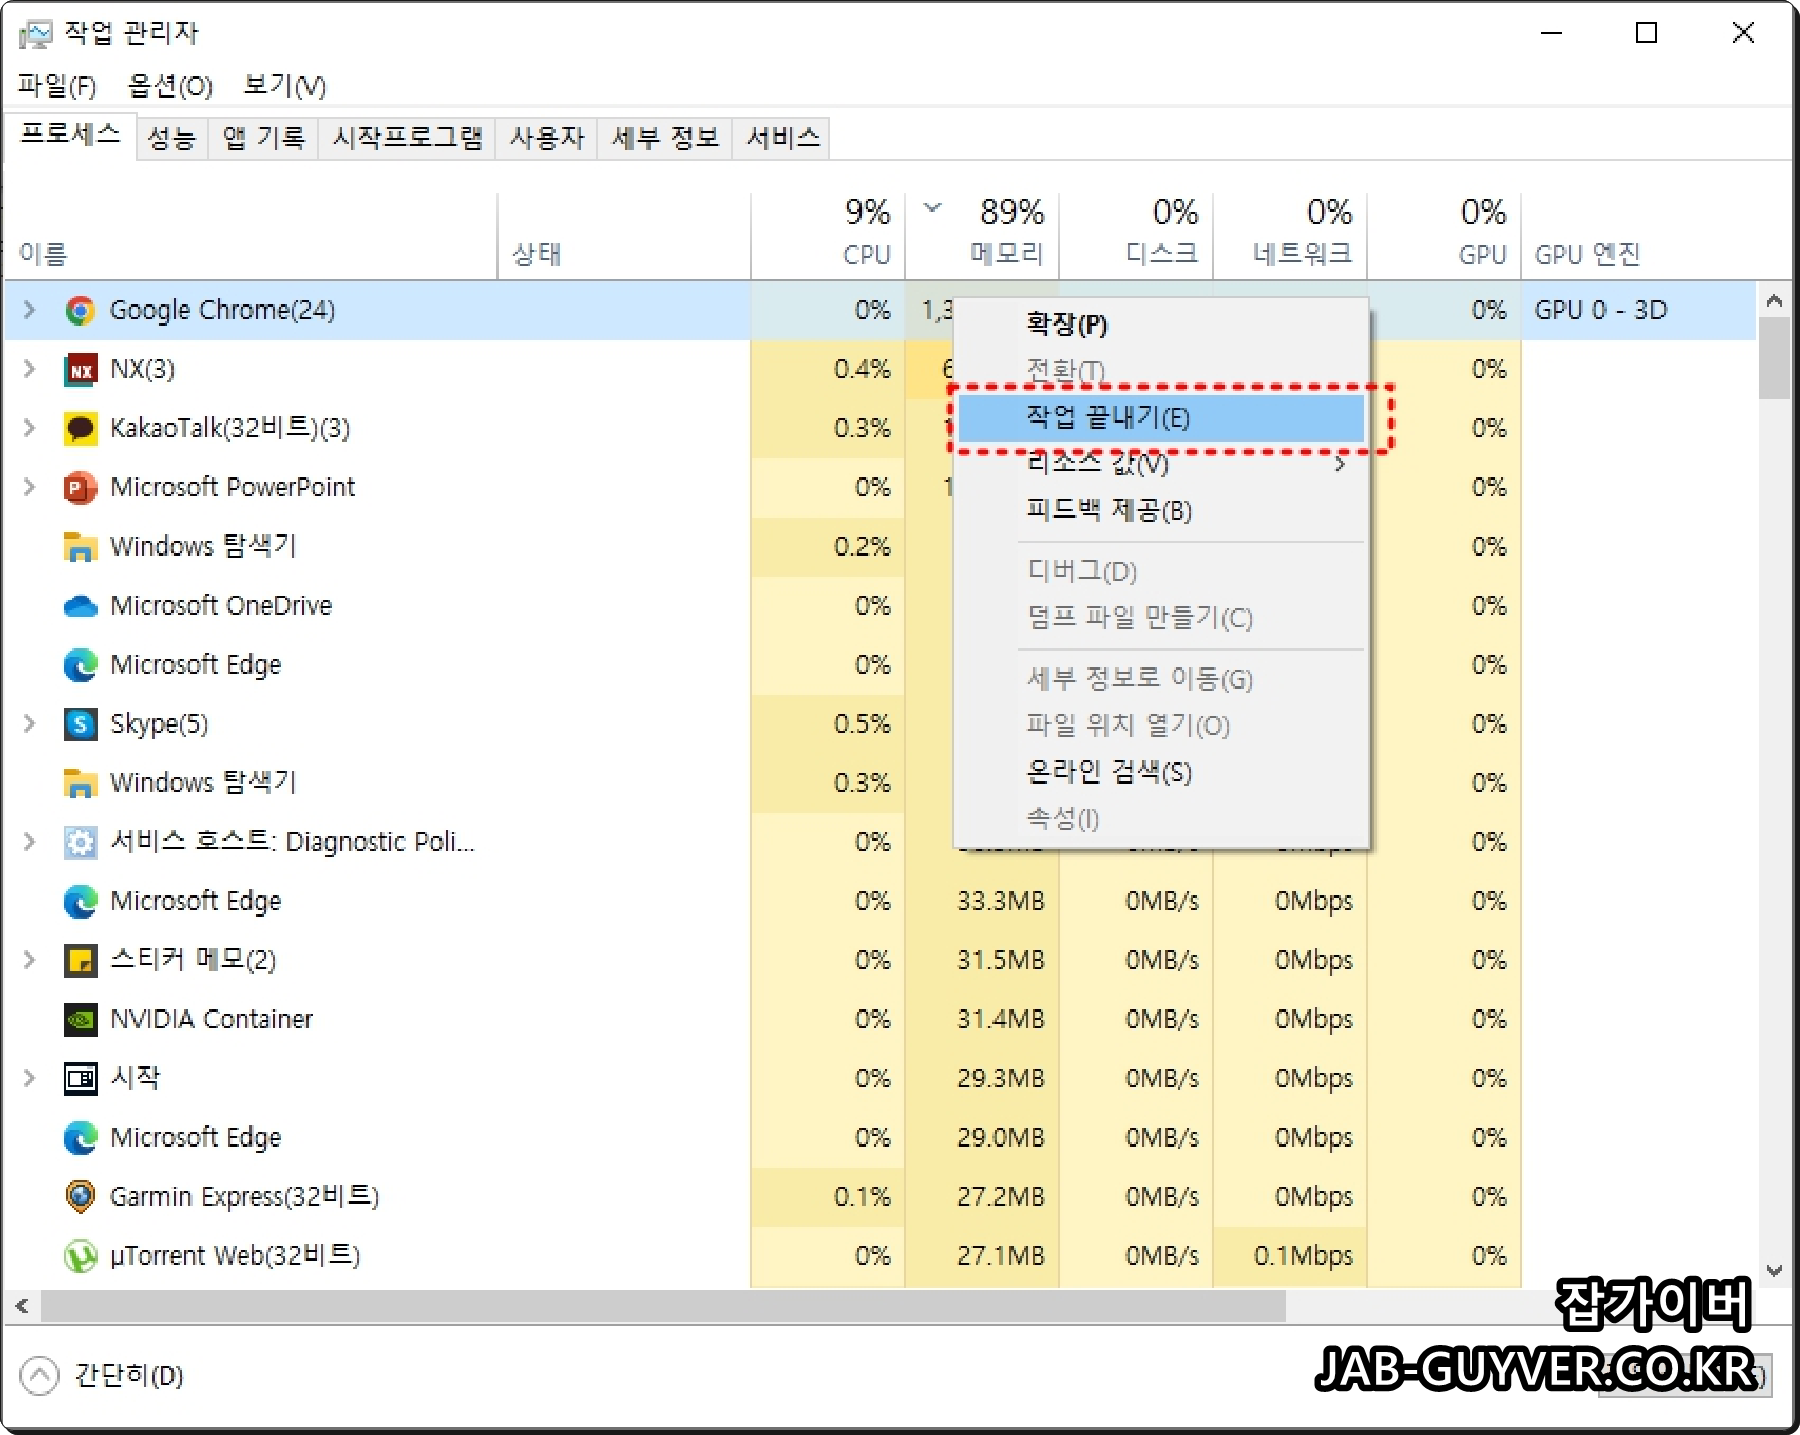Switch to the 사용자 tab
This screenshot has height=1435, width=1800.
[547, 138]
